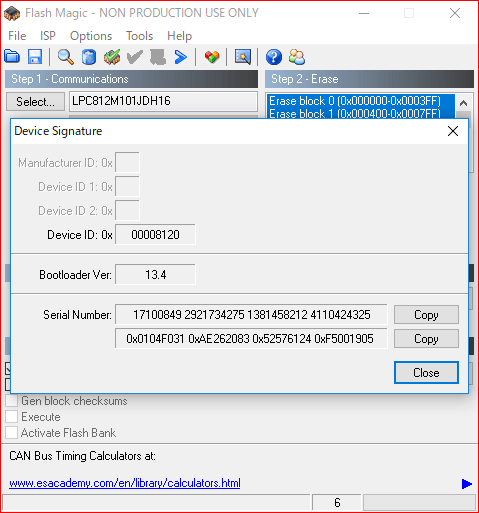Screen dimensions: 479x513
Task: Click the blue Start arrow toolbar icon
Action: click(x=181, y=57)
